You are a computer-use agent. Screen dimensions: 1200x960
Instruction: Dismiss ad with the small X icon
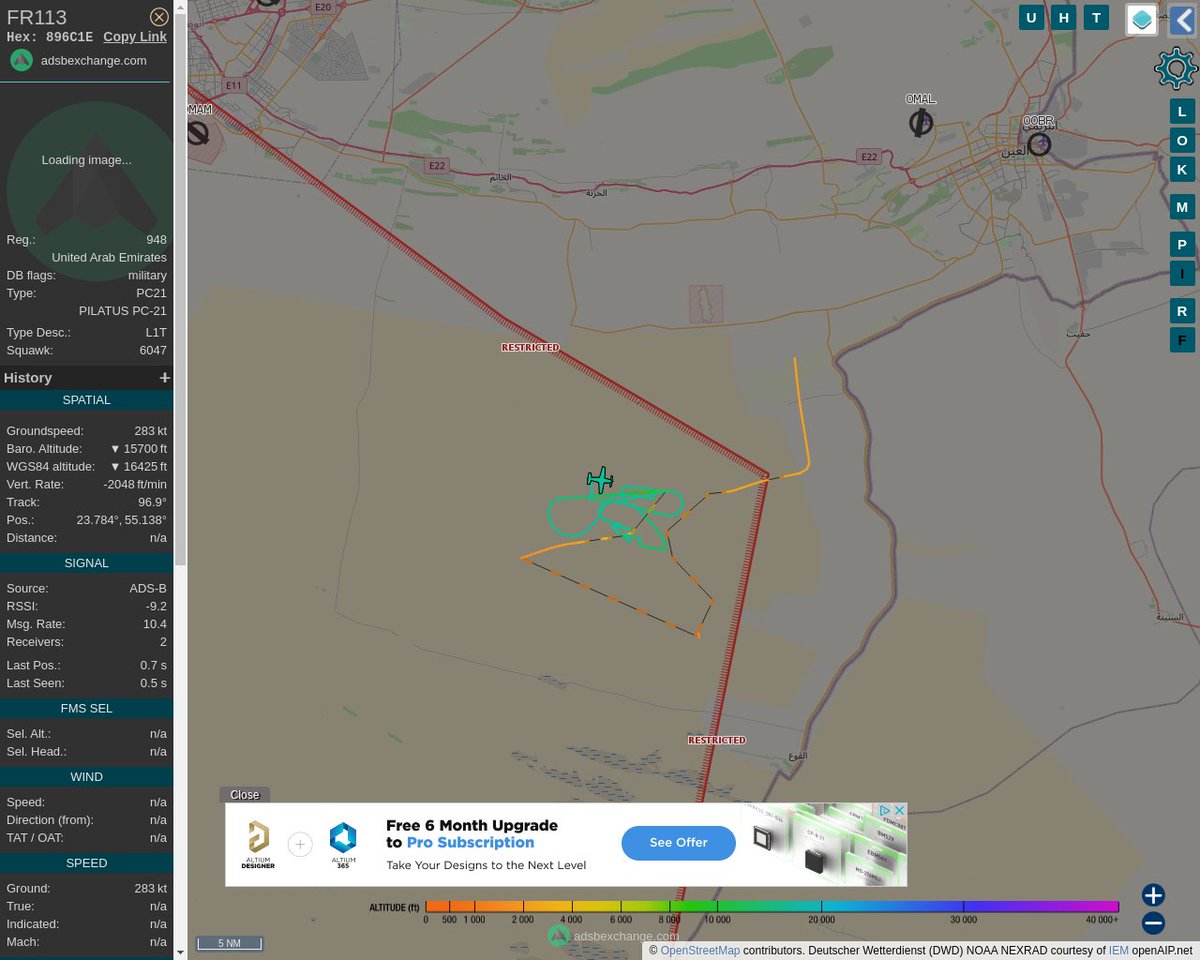point(899,810)
